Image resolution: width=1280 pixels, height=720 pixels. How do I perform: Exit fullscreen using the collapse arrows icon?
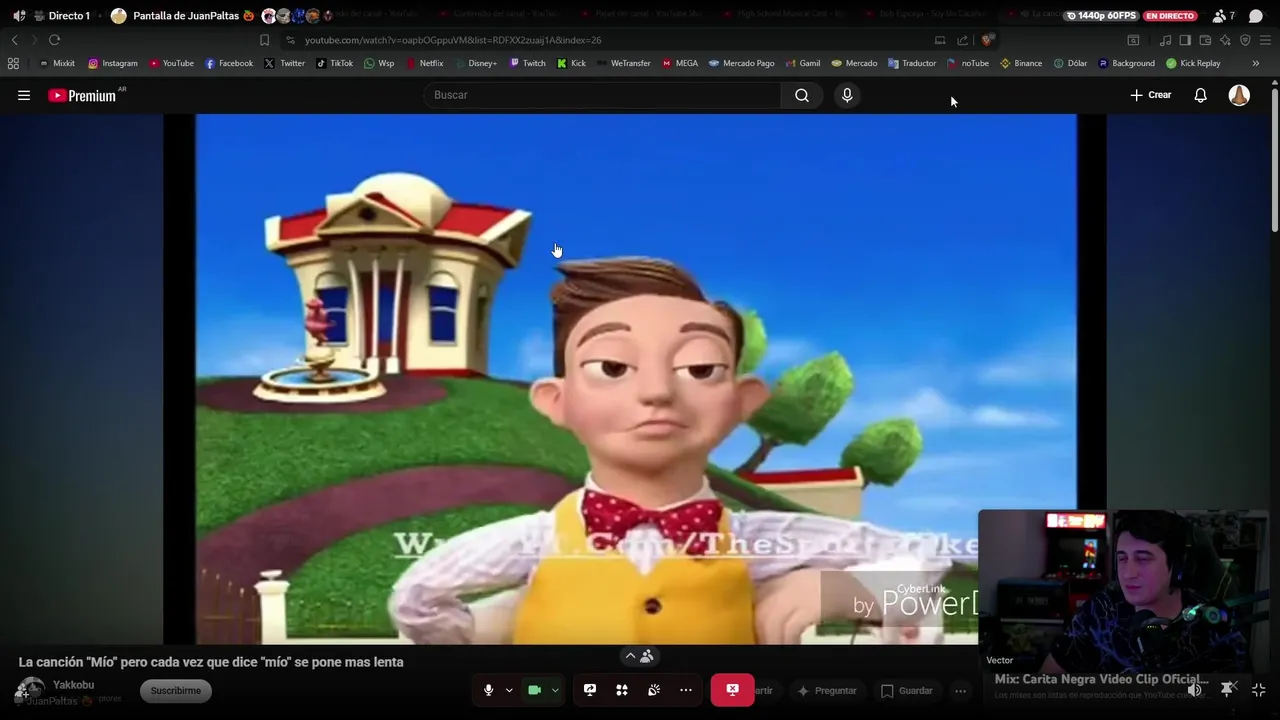pyautogui.click(x=1259, y=690)
